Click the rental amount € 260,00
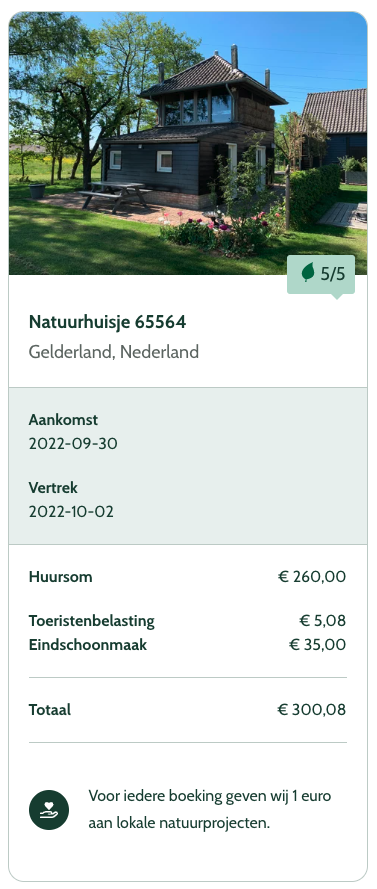Image resolution: width=377 pixels, height=889 pixels. (x=312, y=577)
